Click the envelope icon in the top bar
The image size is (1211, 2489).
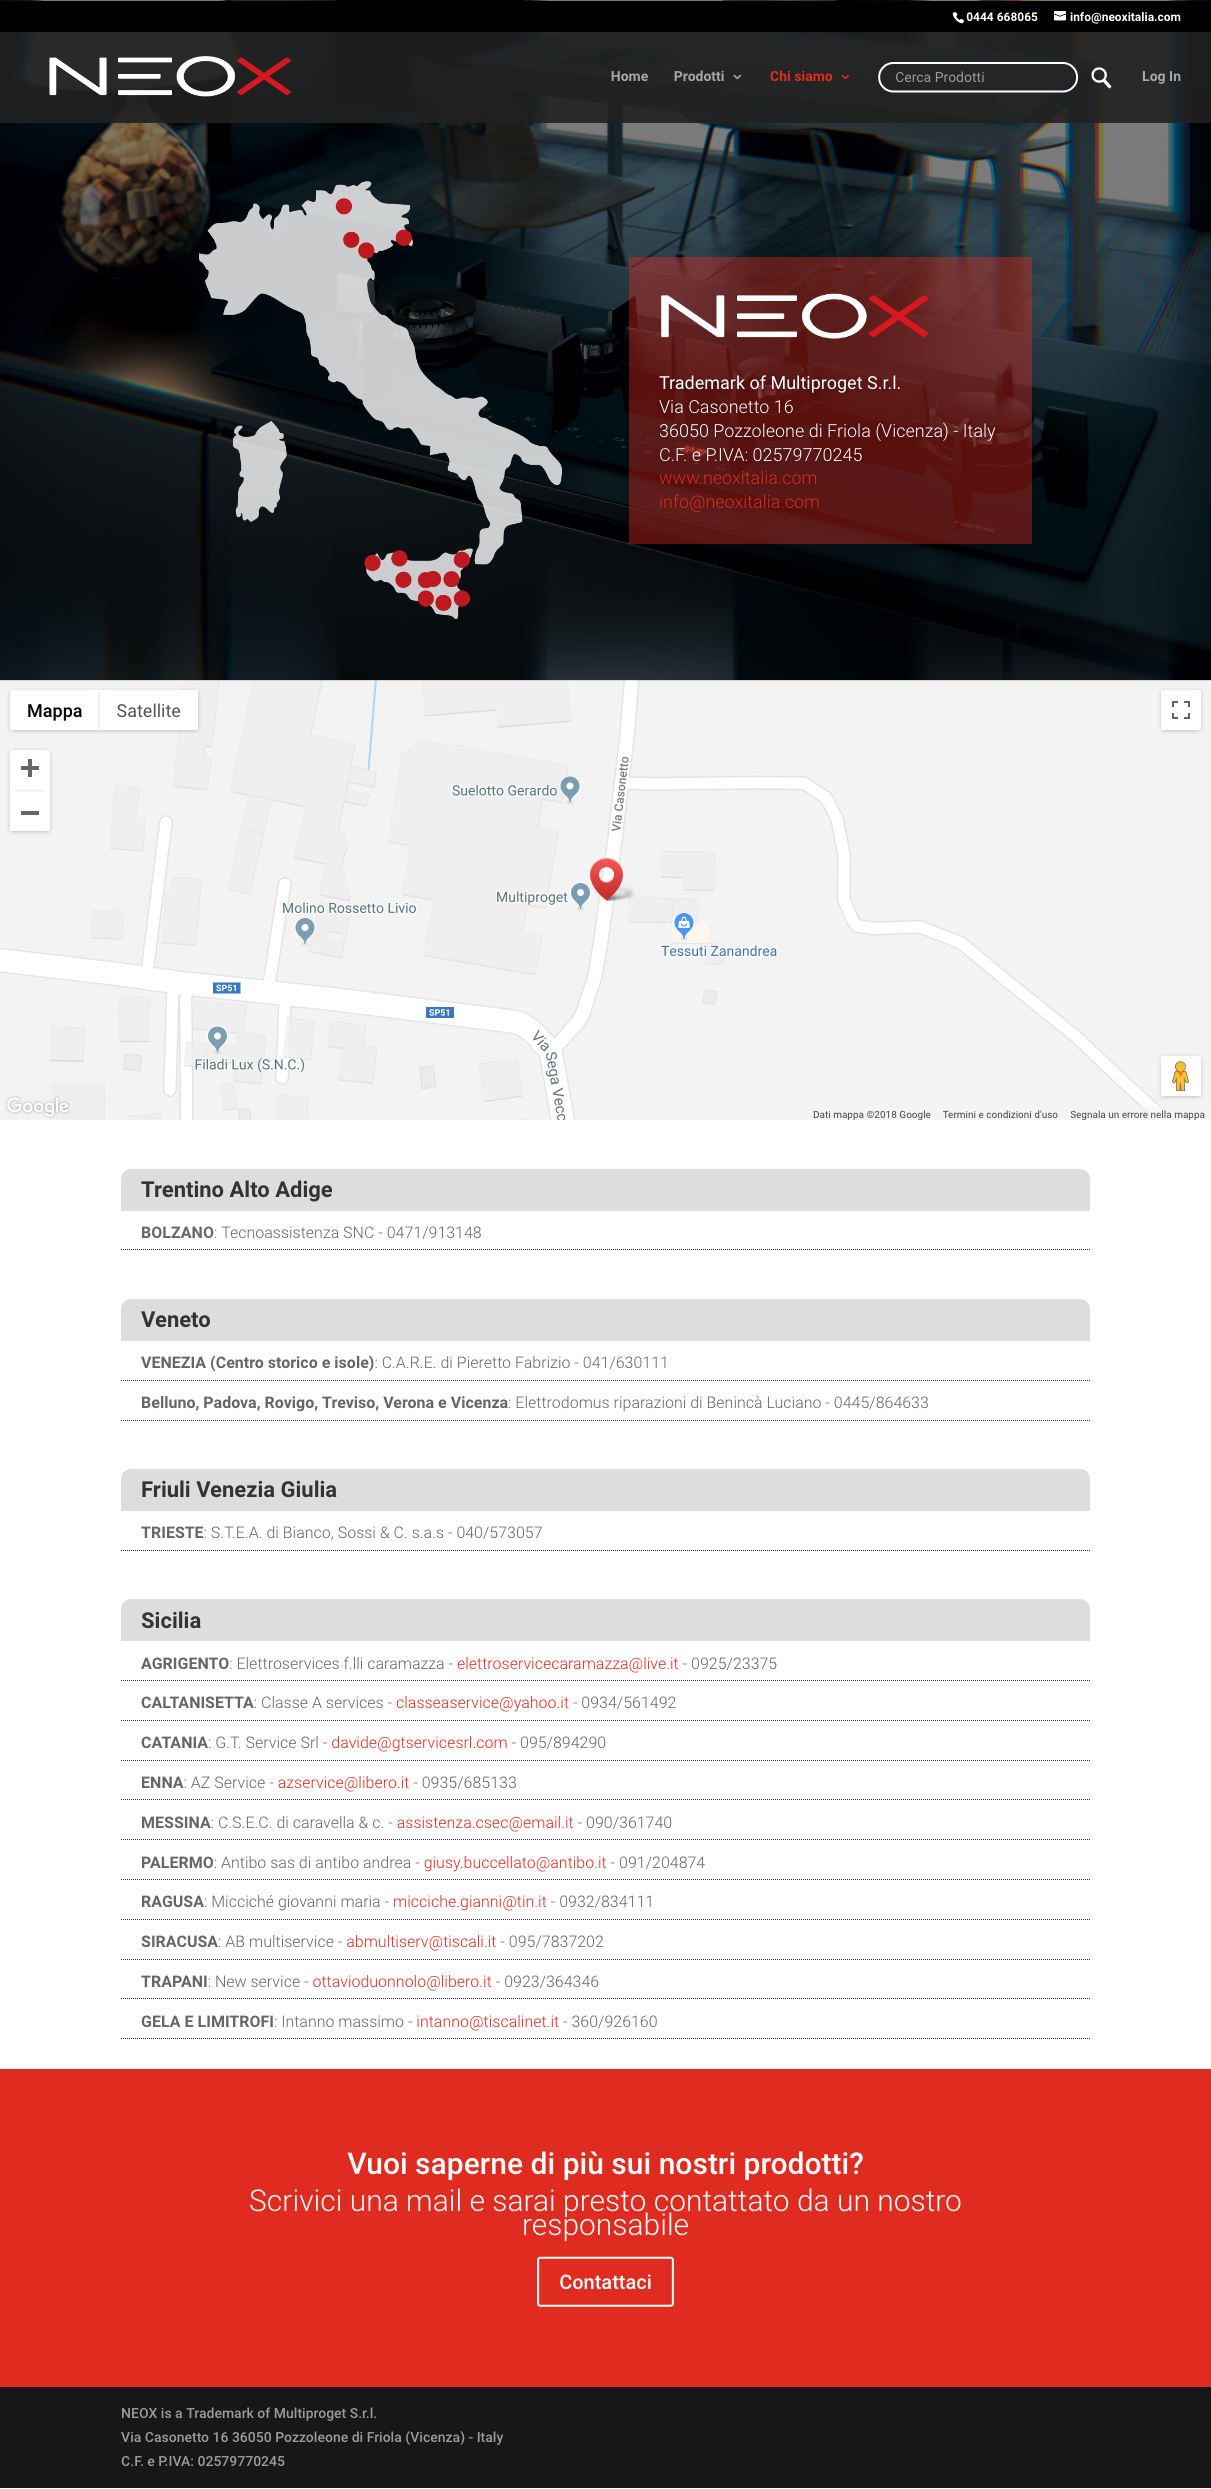pos(1060,16)
